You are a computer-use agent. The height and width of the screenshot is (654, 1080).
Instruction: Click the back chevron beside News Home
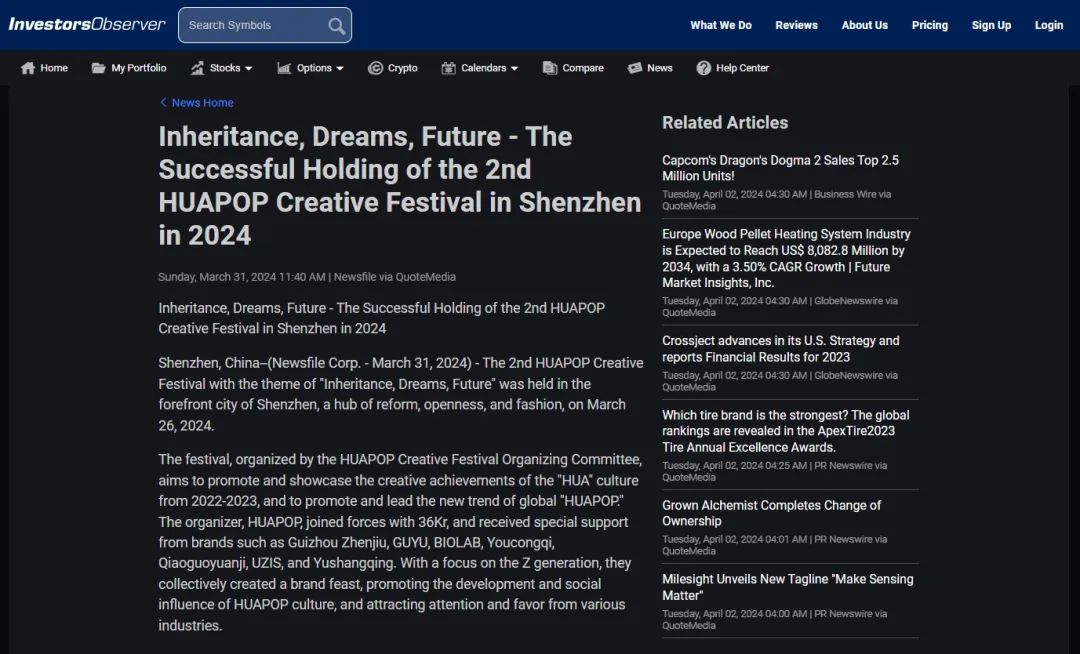163,102
